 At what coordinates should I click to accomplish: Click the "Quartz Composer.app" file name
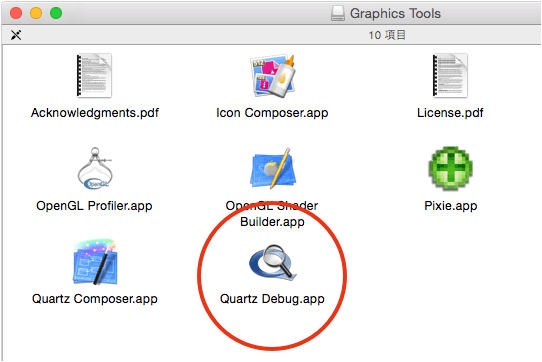point(95,299)
